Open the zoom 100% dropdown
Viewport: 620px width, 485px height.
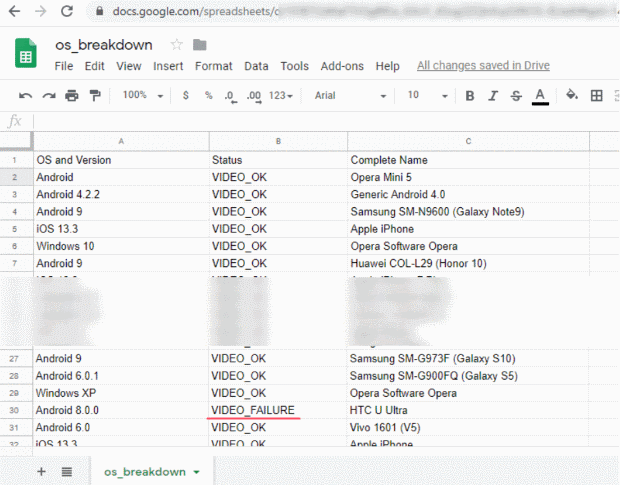coord(143,95)
